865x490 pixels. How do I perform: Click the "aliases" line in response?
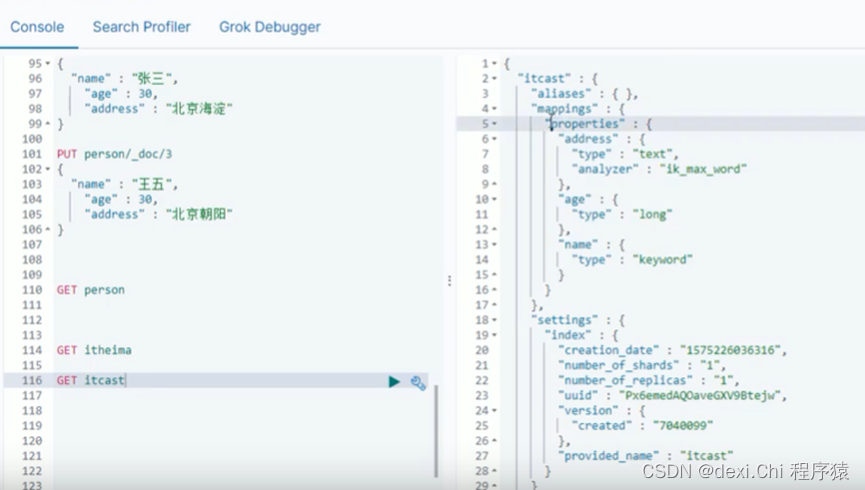(584, 94)
